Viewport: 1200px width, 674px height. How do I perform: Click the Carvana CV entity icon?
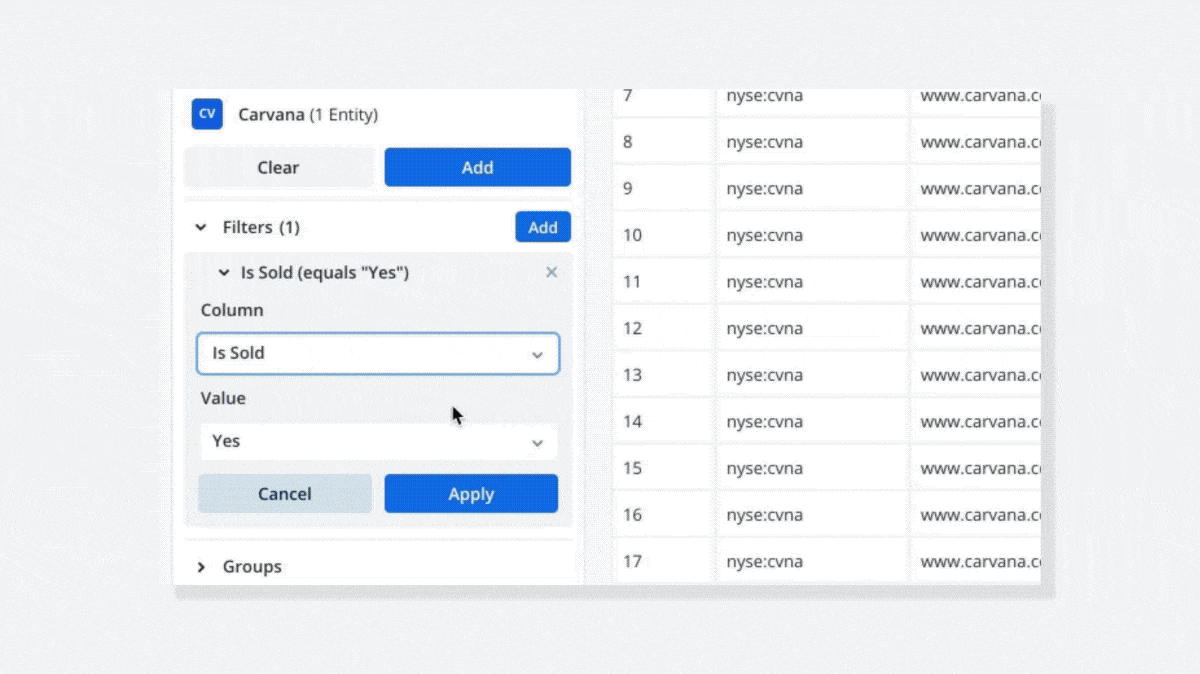[207, 114]
